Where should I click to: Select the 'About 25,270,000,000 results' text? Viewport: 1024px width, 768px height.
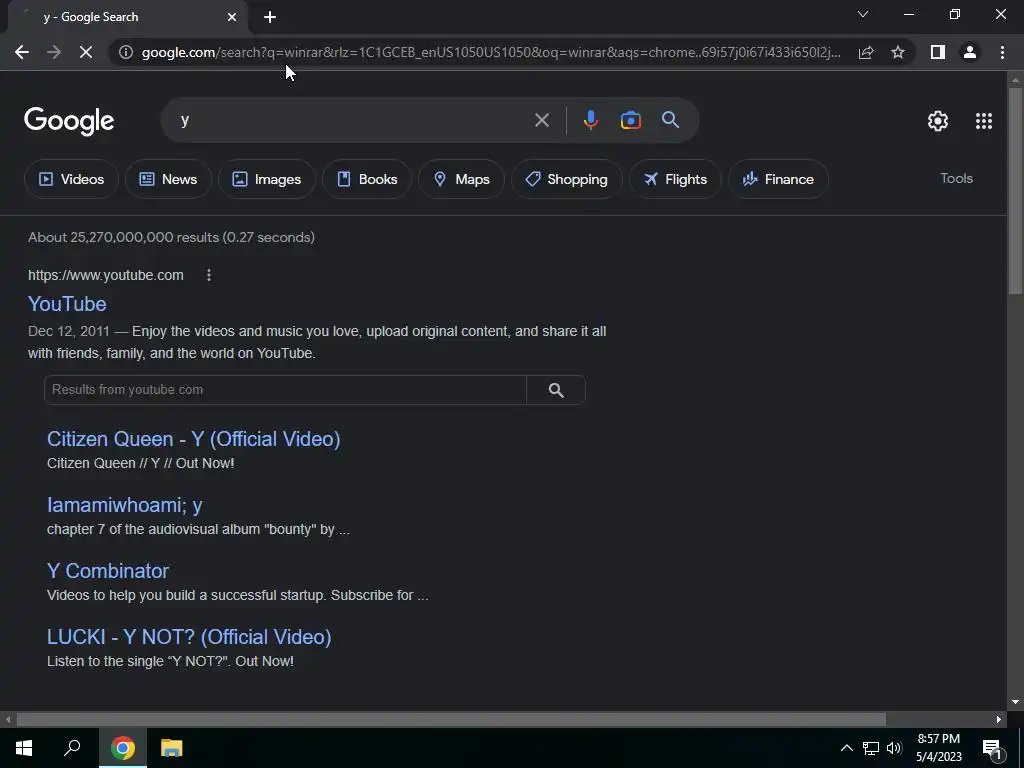(171, 237)
